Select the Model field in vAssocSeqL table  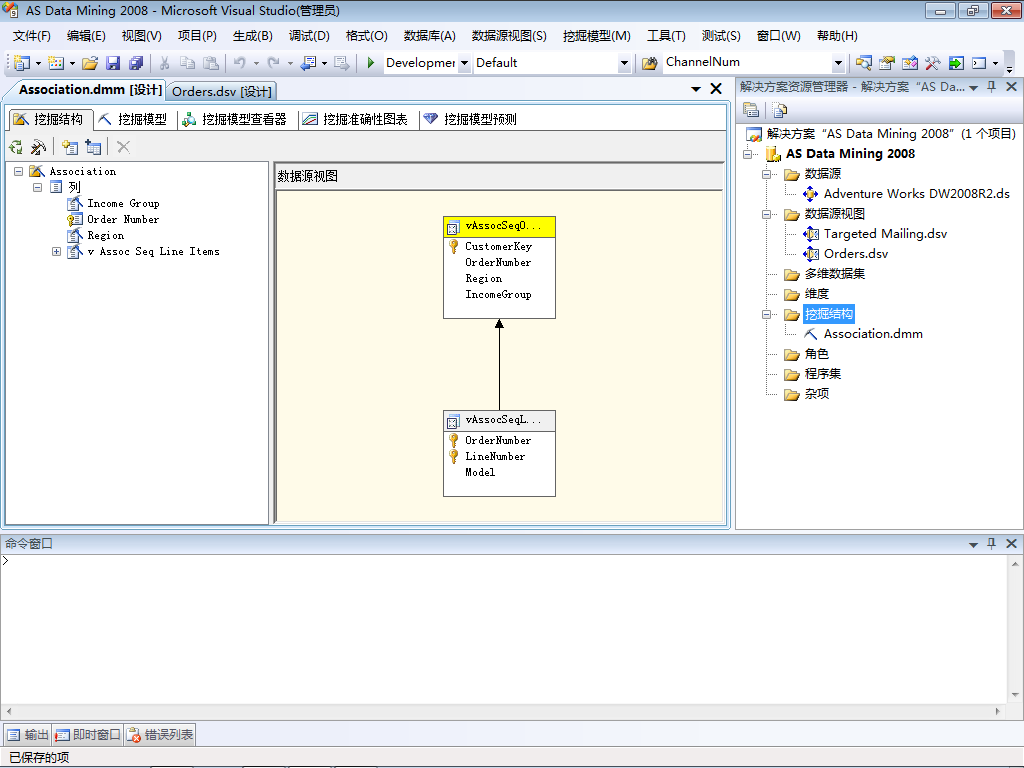pyautogui.click(x=480, y=473)
